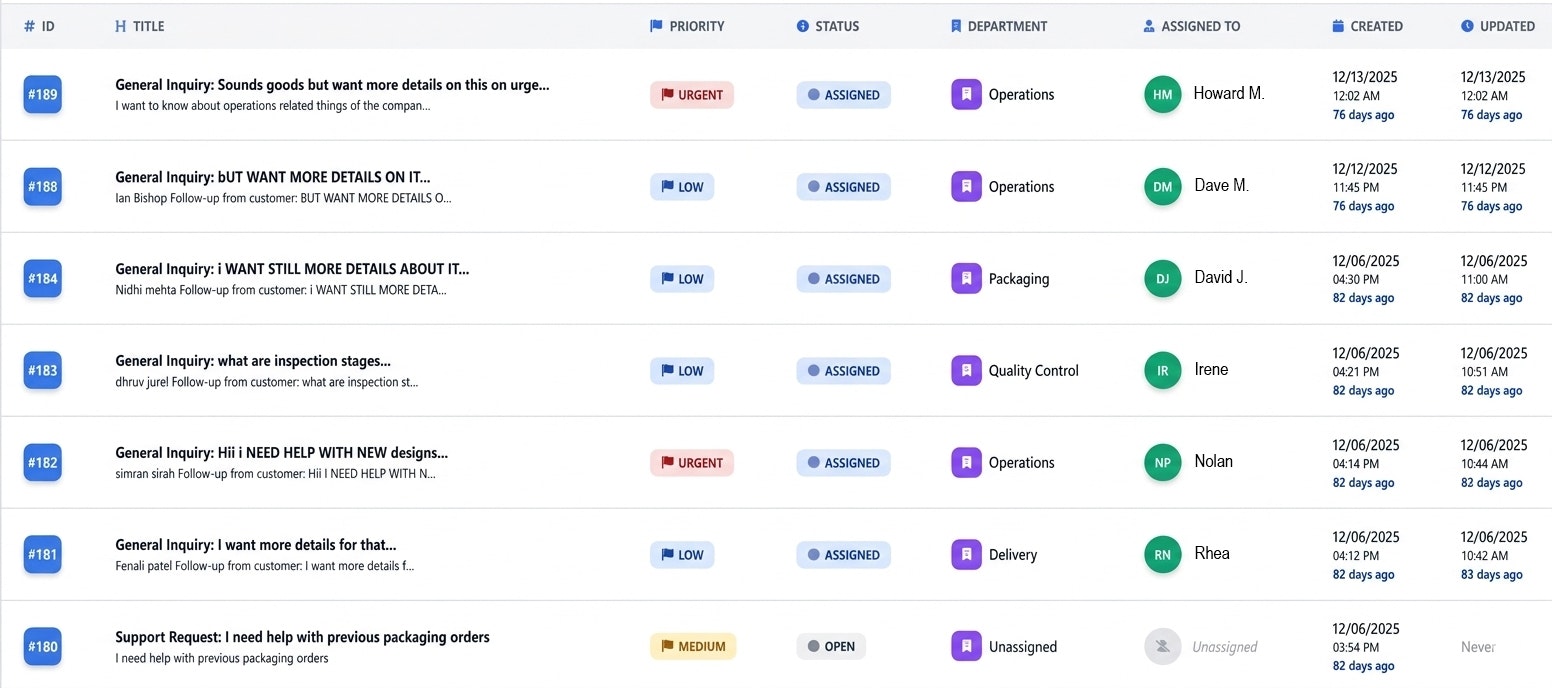This screenshot has height=688, width=1552.
Task: Click the MEDIUM priority badge on ticket #180
Action: [x=693, y=646]
